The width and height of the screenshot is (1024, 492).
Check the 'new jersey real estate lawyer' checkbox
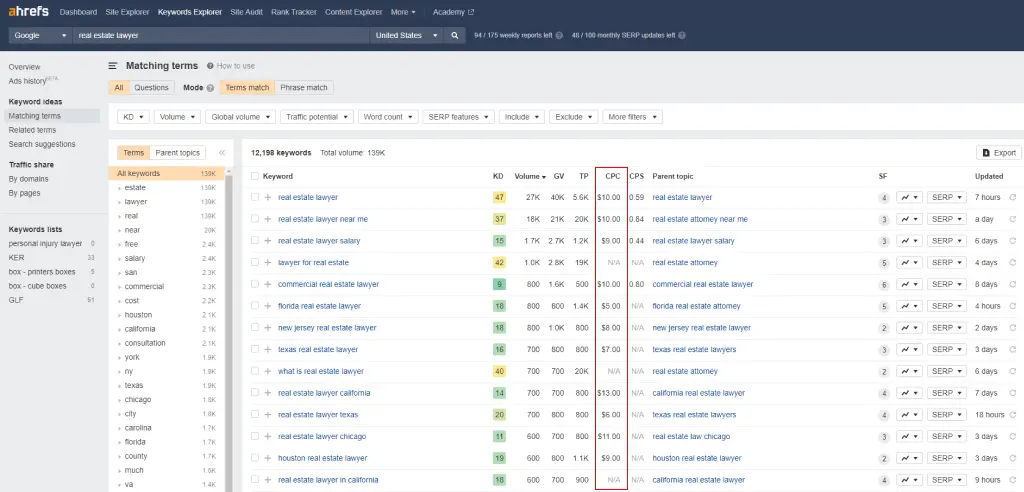pyautogui.click(x=255, y=327)
